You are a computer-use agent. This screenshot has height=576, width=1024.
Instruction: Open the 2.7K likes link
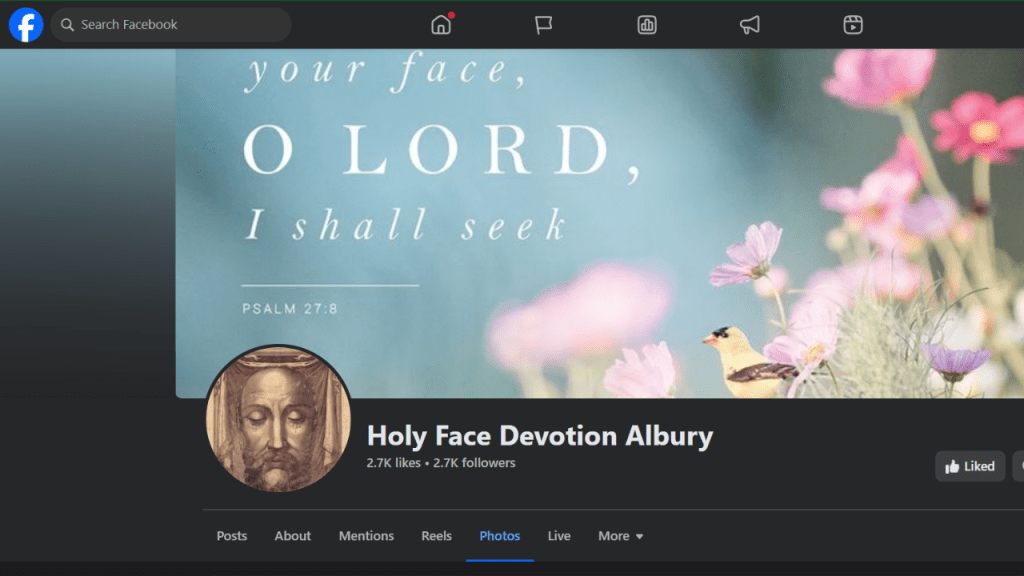pyautogui.click(x=393, y=463)
